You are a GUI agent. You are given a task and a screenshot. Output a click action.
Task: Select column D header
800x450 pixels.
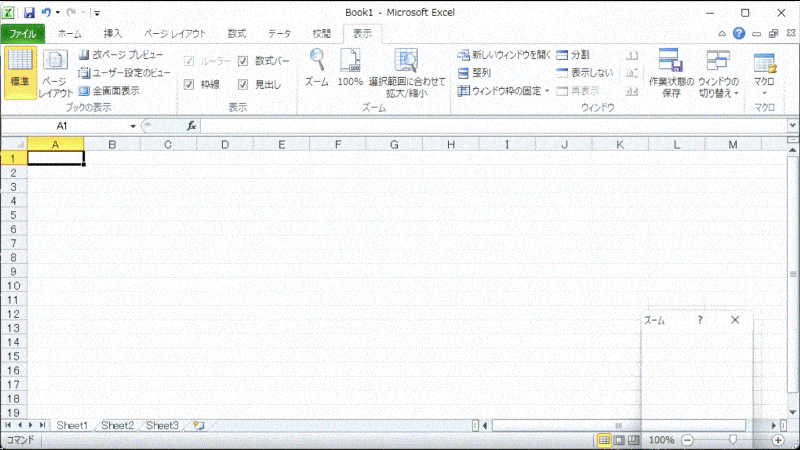(x=224, y=145)
